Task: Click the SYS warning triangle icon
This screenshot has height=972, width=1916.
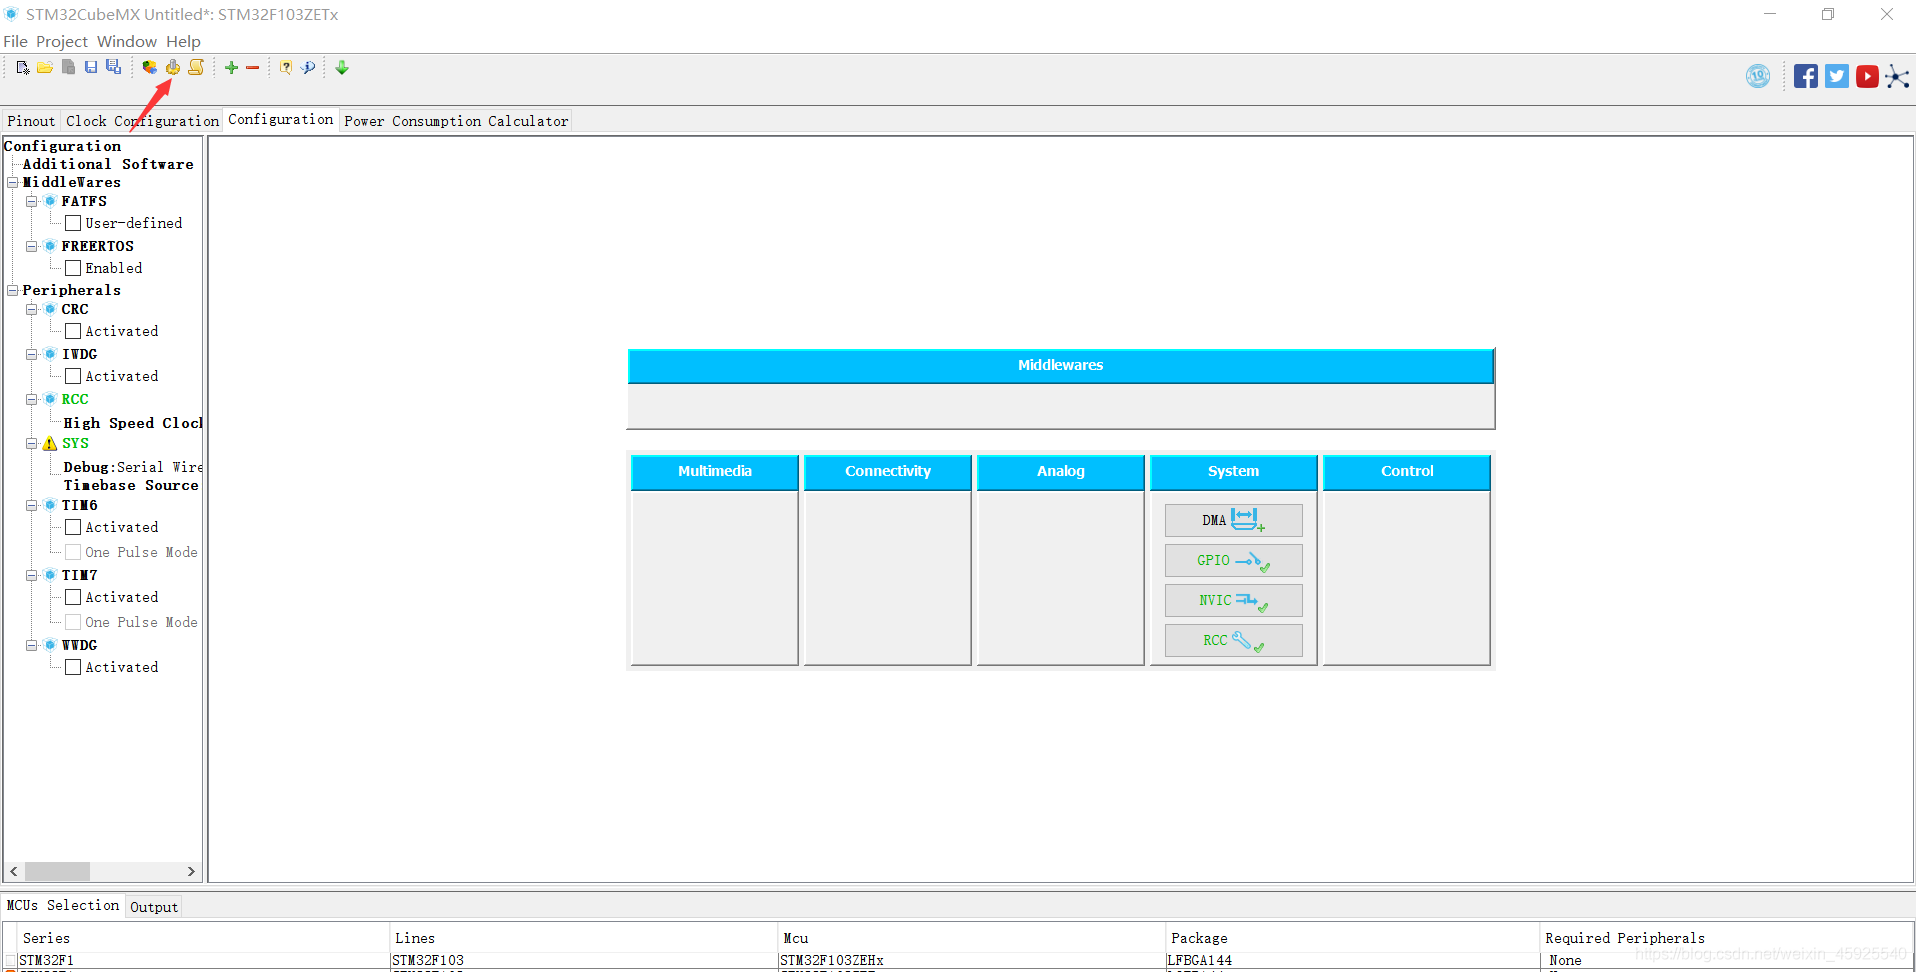Action: [x=50, y=443]
